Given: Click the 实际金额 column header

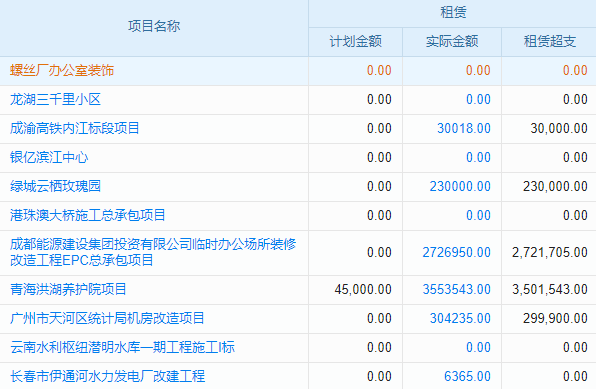Looking at the screenshot, I should 452,41.
